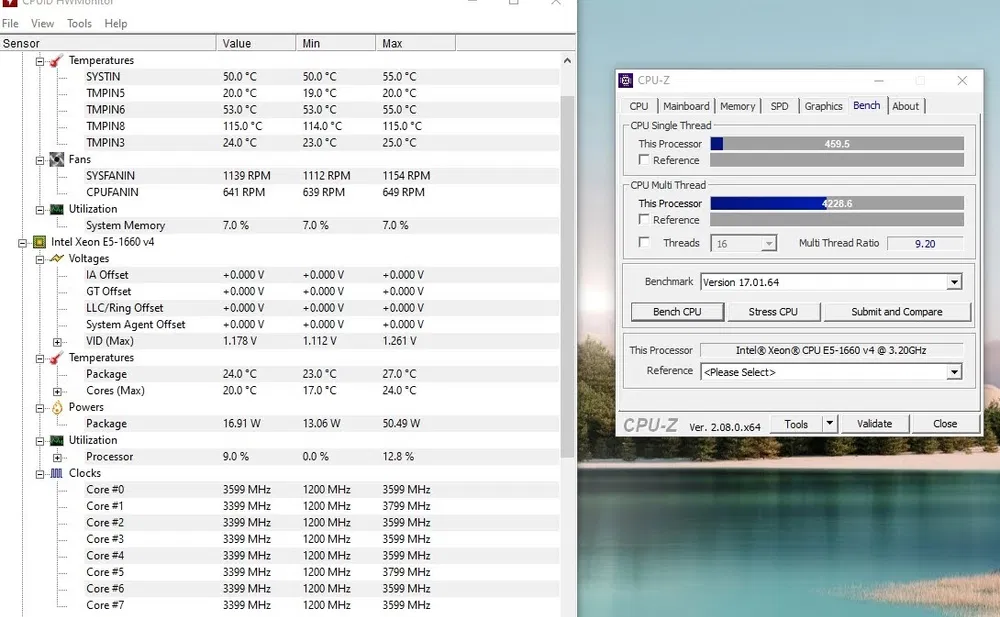Toggle Reference checkbox under CPU Multi Thread

[x=644, y=219]
